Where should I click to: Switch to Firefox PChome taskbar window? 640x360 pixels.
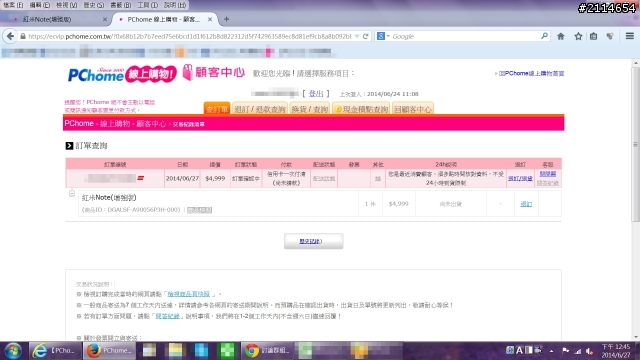pyautogui.click(x=109, y=351)
